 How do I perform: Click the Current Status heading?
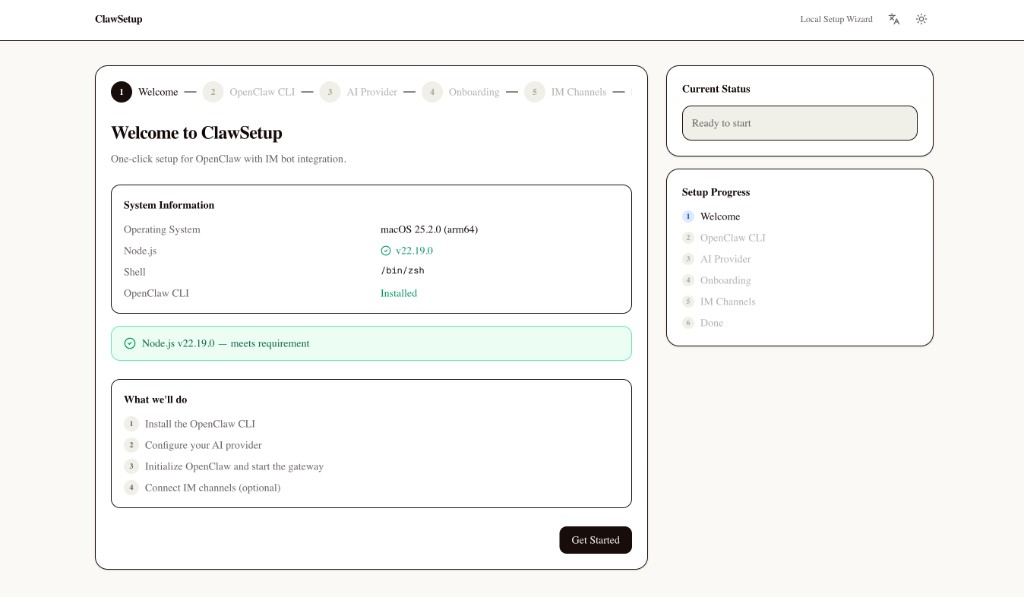point(716,89)
